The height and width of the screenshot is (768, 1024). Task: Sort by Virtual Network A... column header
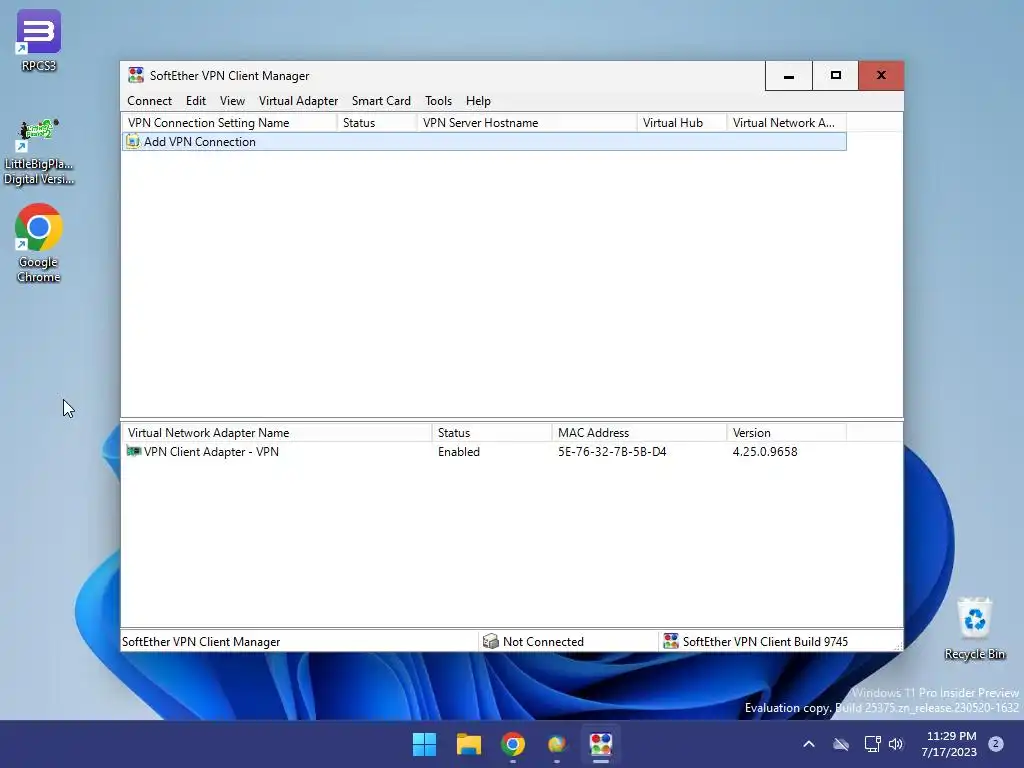786,123
